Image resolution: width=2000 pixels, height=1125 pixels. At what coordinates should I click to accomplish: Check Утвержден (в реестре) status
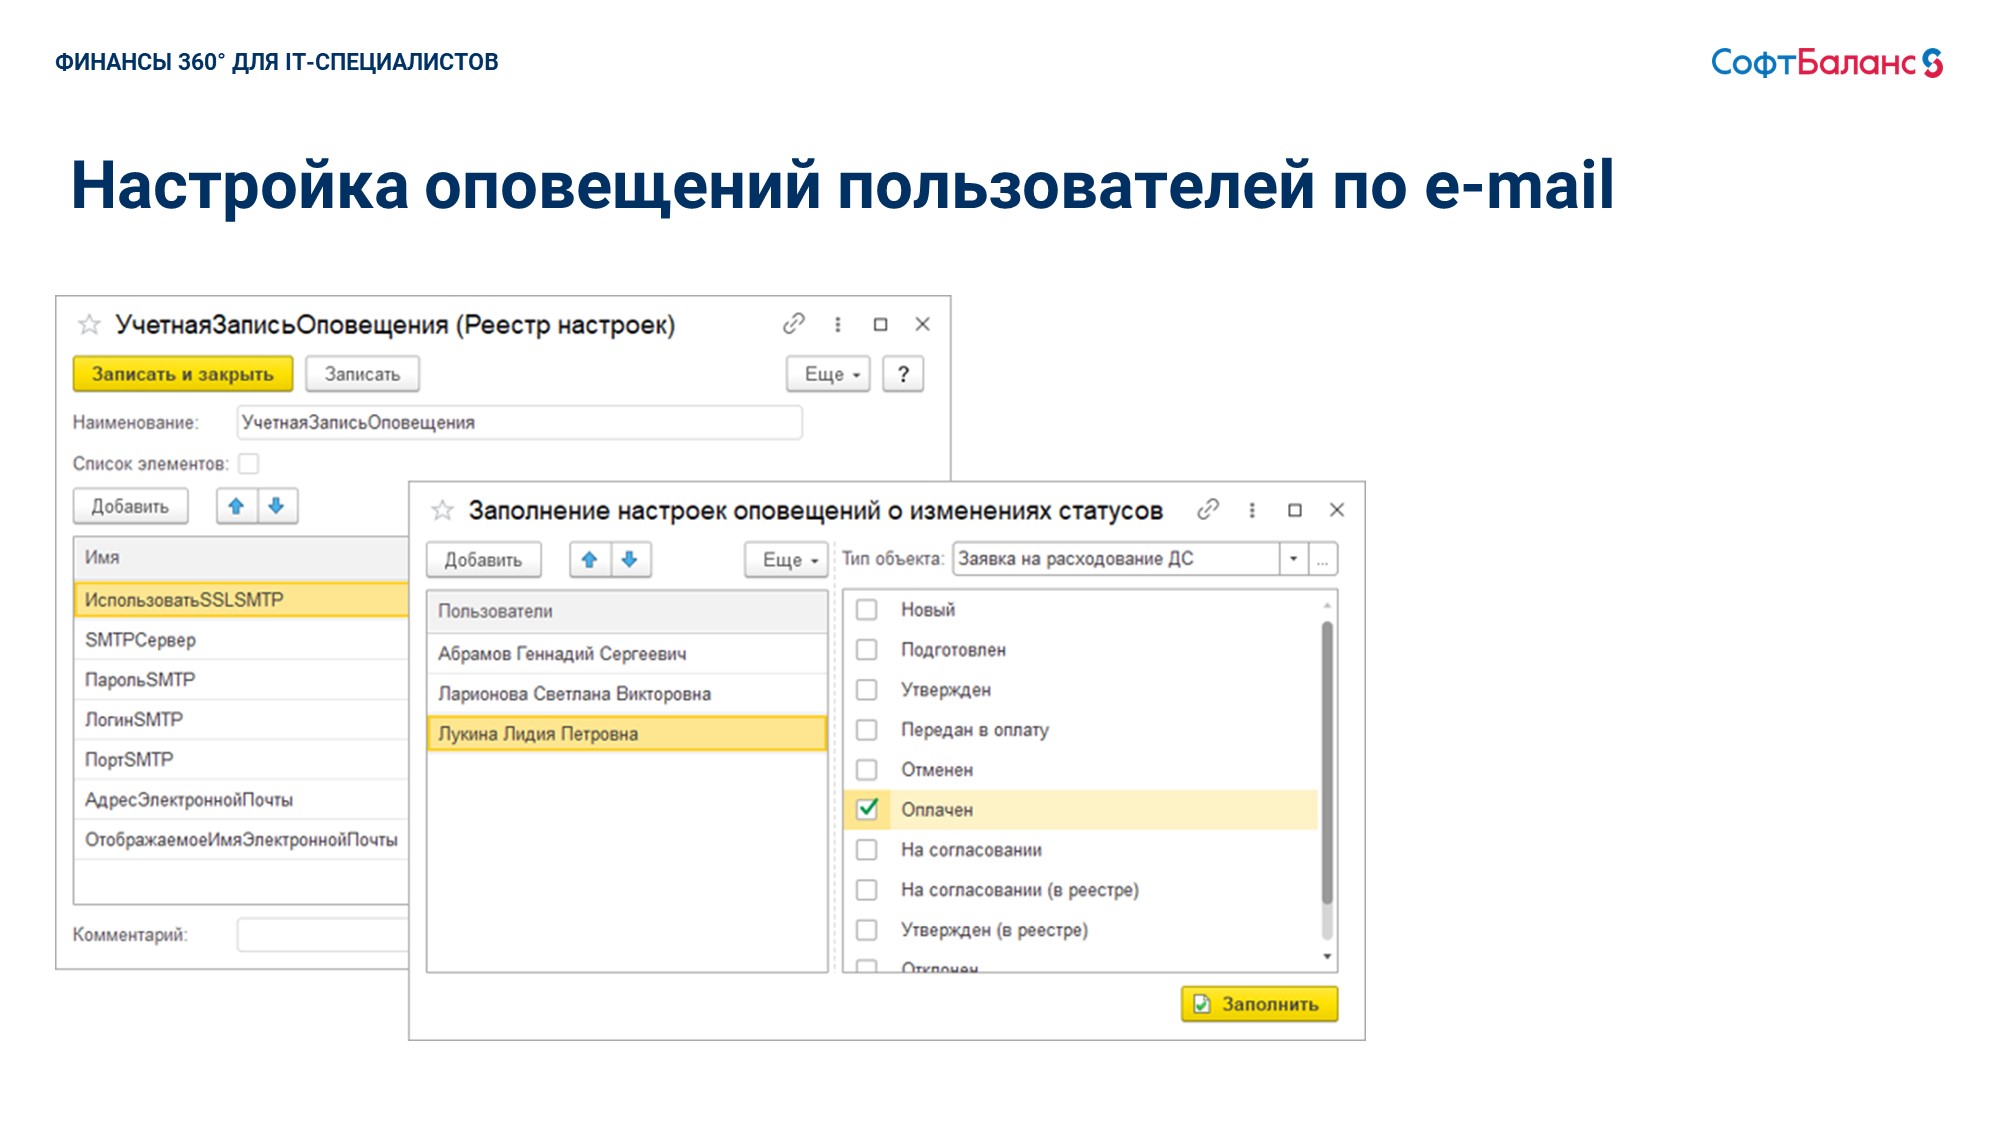pyautogui.click(x=867, y=930)
